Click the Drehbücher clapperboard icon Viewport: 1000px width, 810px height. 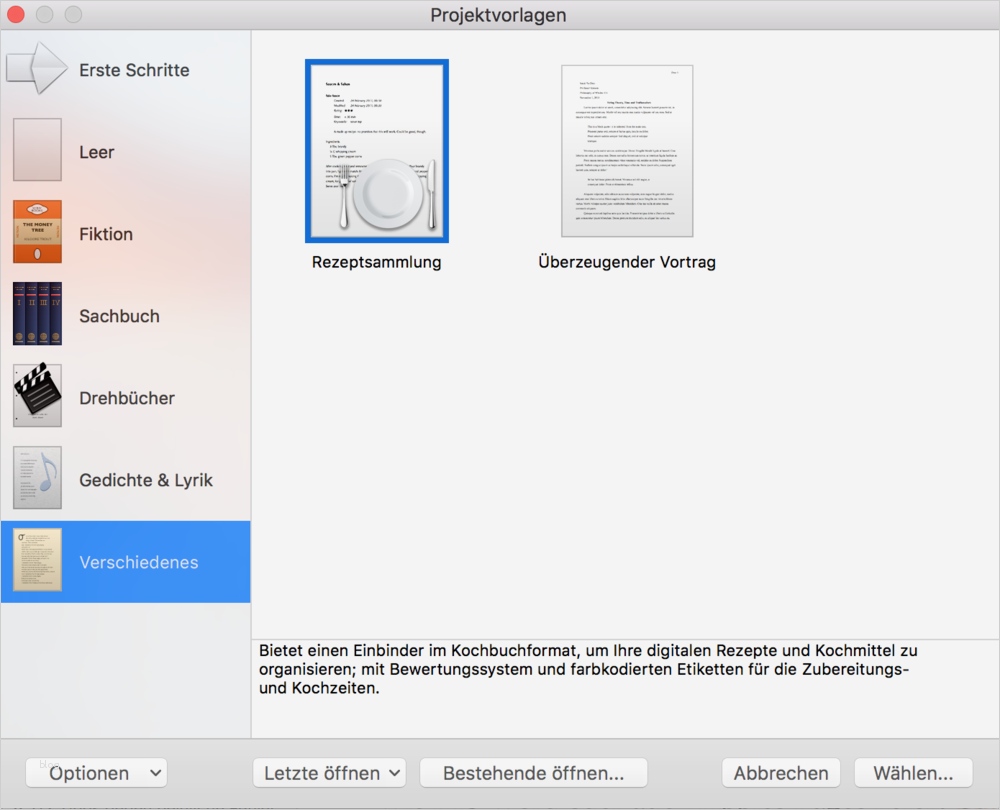click(x=38, y=395)
